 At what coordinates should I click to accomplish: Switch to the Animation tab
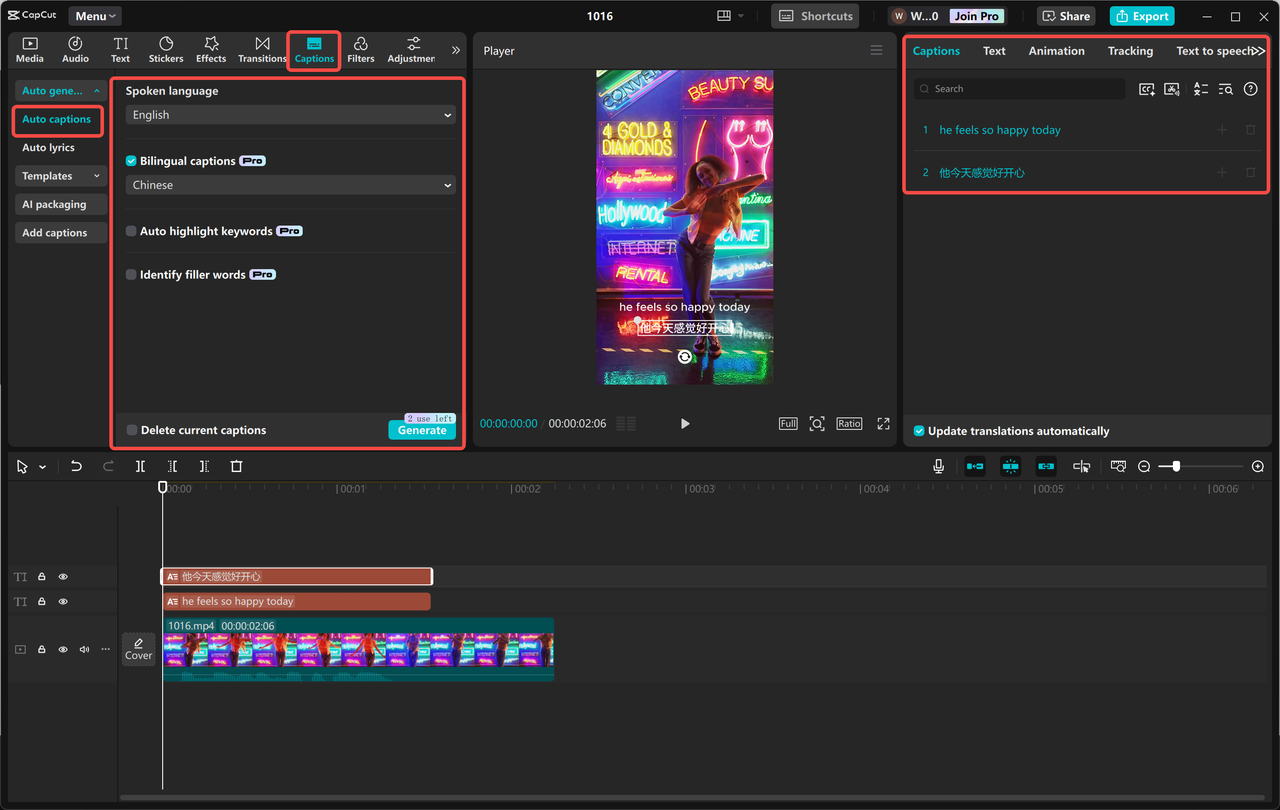(1056, 50)
